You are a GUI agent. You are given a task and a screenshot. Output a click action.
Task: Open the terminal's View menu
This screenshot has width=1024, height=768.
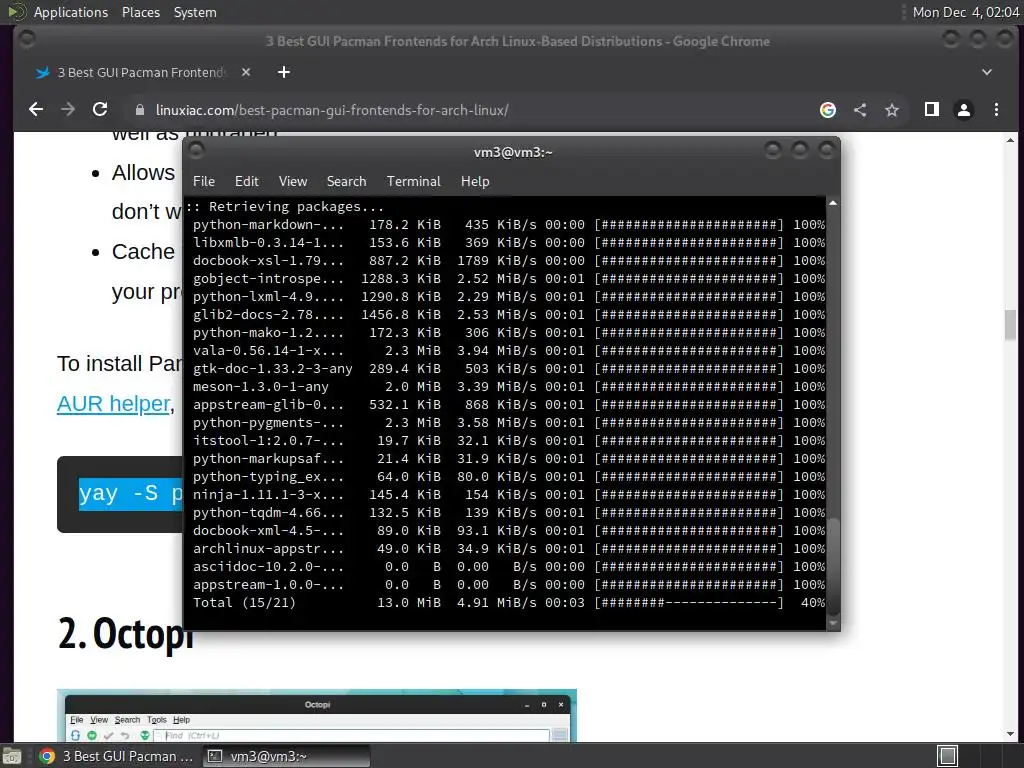click(293, 182)
